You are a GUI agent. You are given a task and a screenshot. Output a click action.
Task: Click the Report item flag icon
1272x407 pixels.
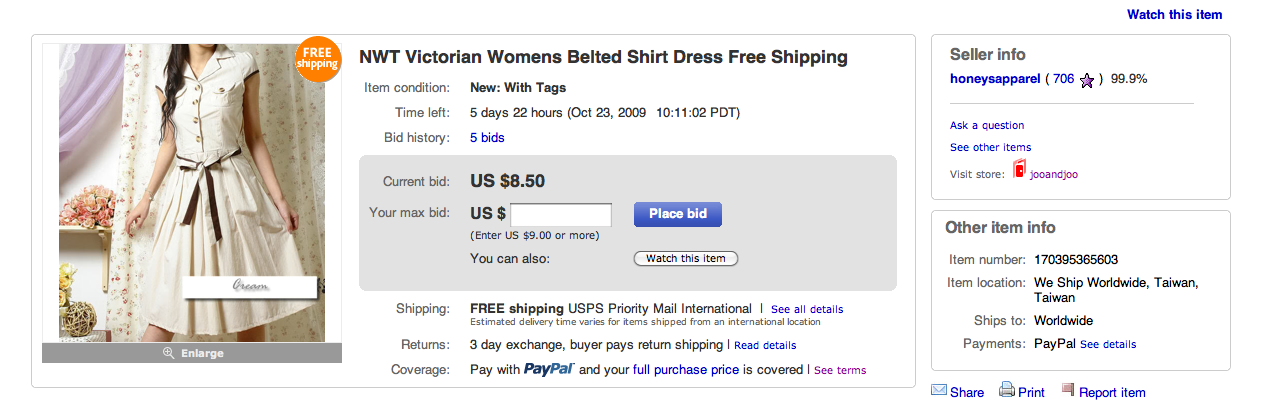click(1067, 390)
